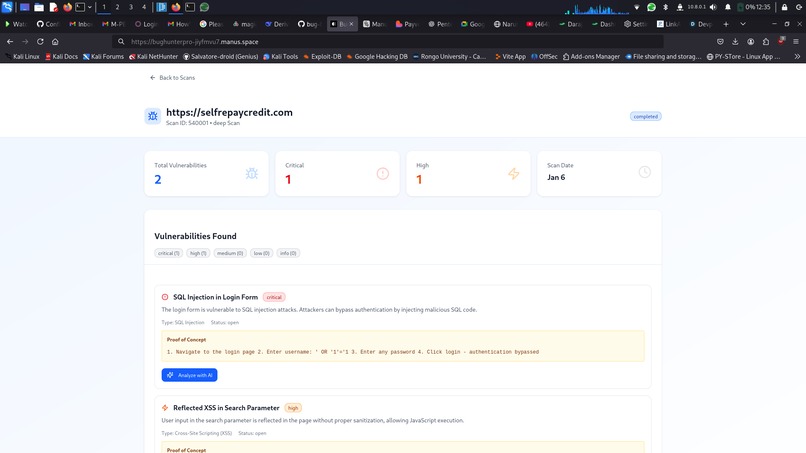Filter by info (0) chip
The width and height of the screenshot is (806, 453).
[288, 253]
